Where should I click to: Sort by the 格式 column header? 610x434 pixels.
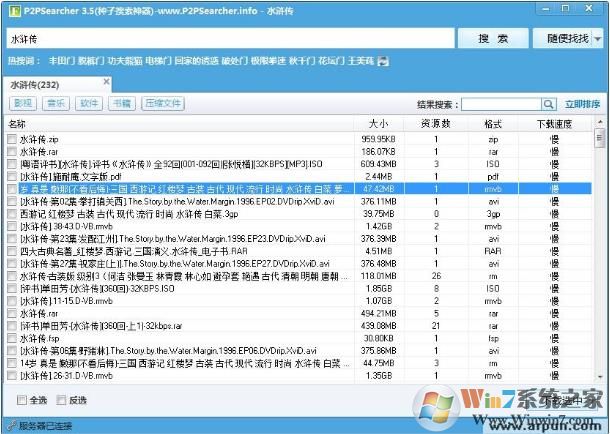493,124
